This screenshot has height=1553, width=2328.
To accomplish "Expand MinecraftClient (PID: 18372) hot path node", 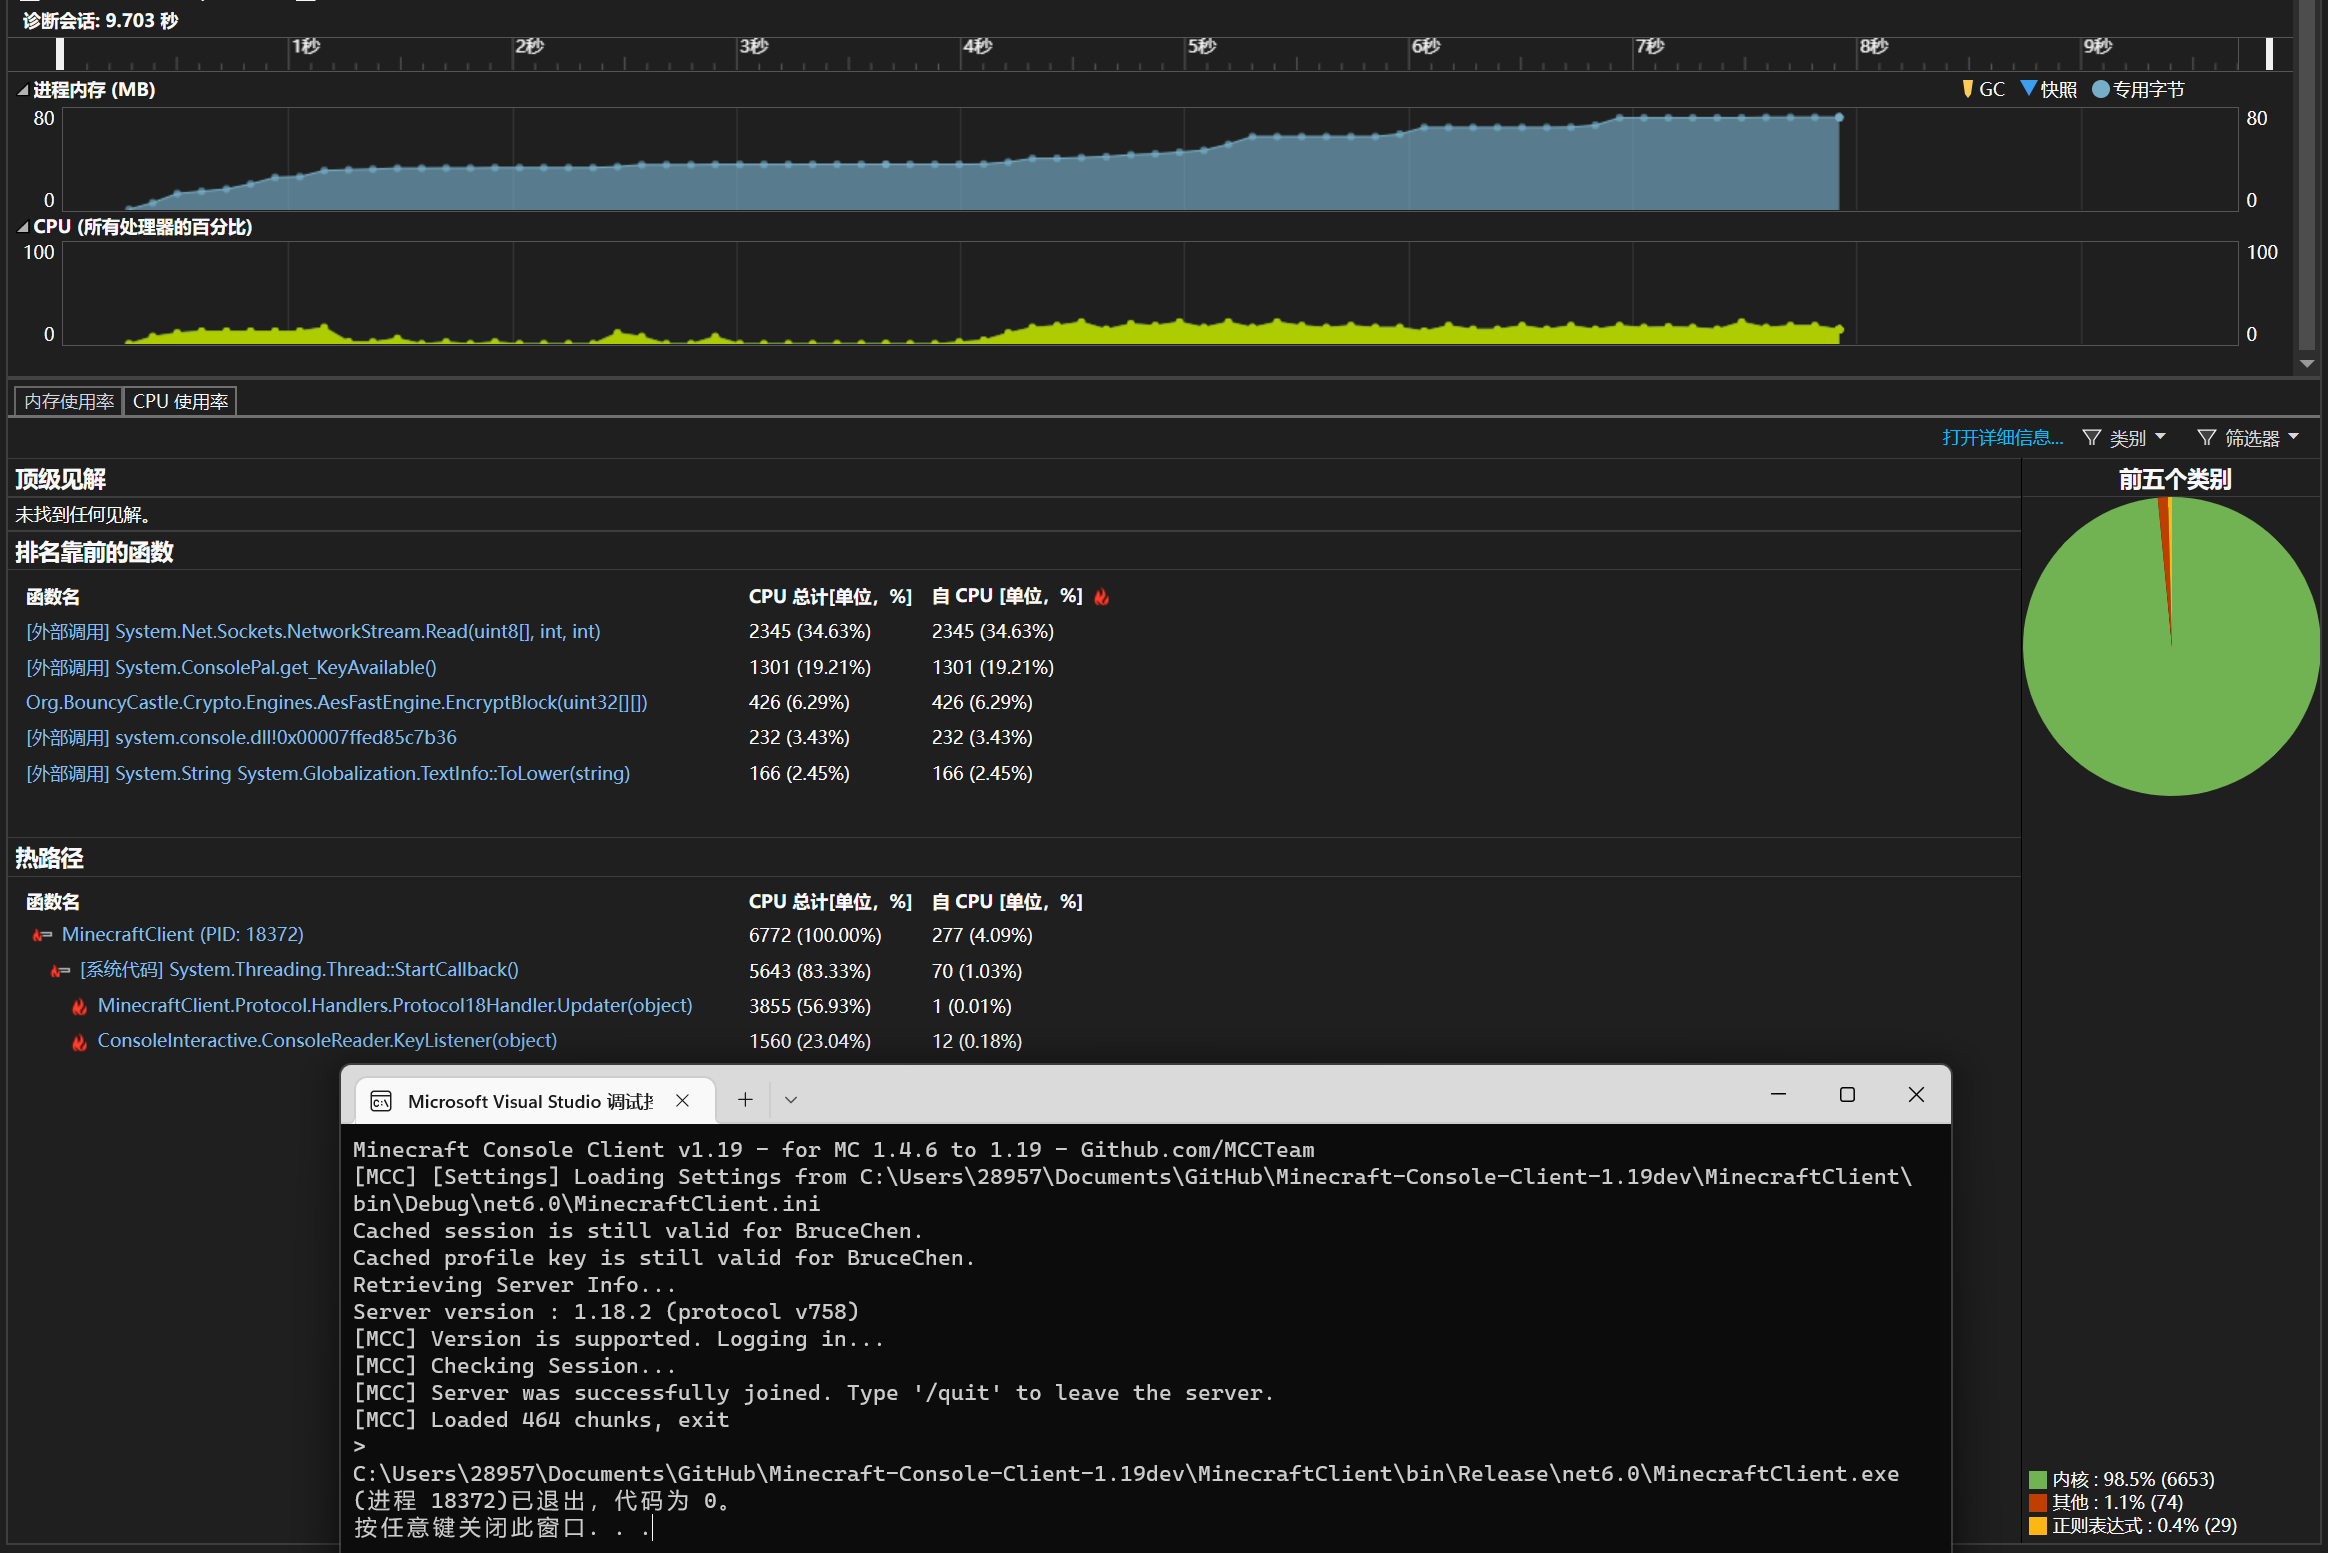I will click(x=41, y=935).
